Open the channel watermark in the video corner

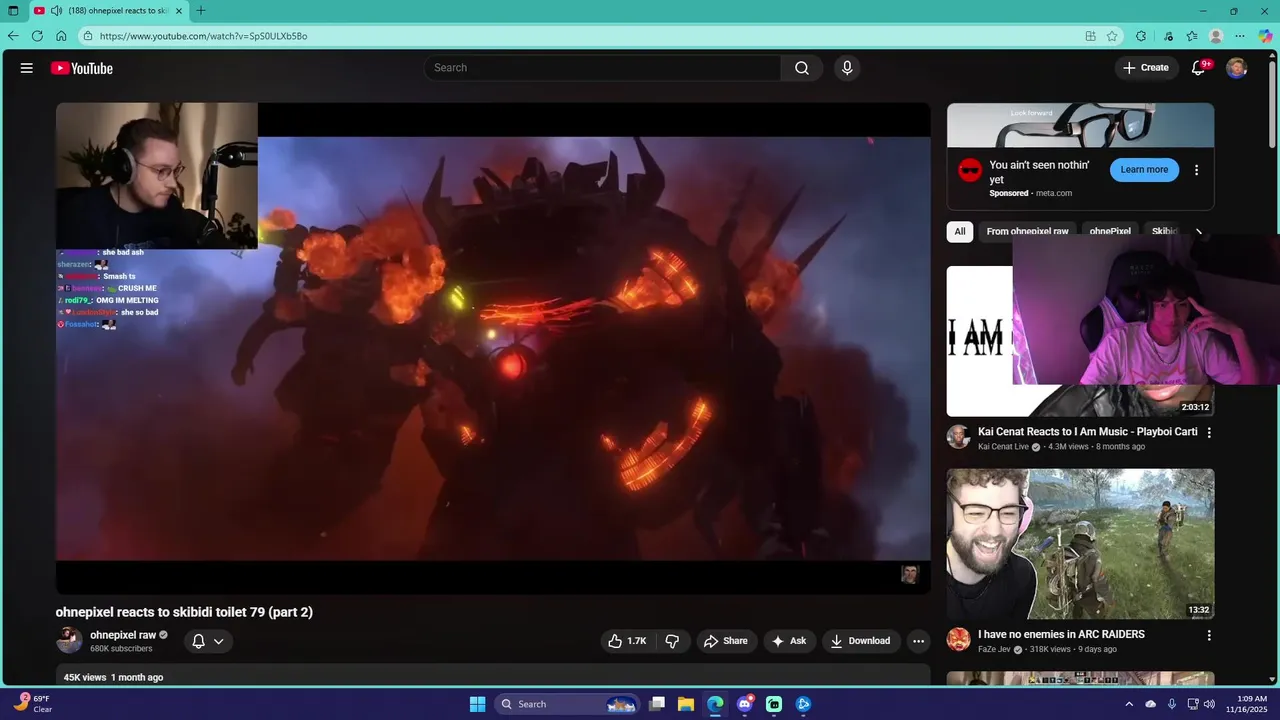pyautogui.click(x=910, y=574)
